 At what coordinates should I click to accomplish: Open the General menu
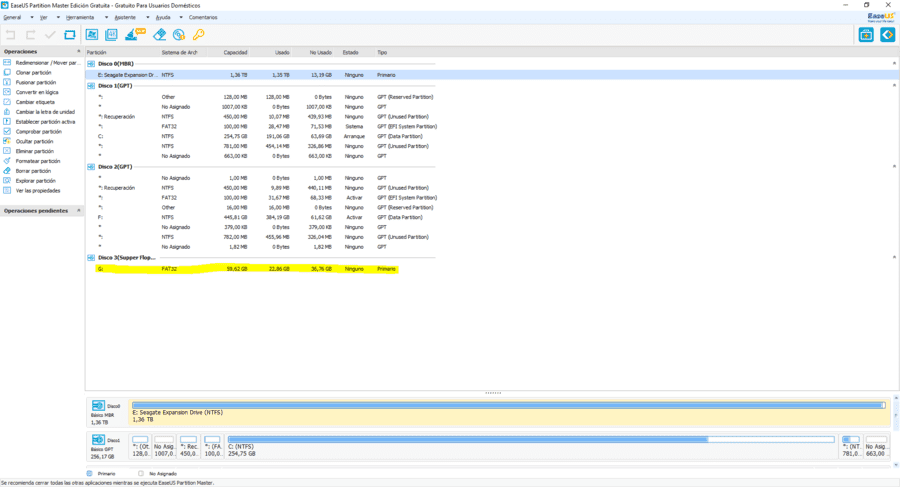12,17
